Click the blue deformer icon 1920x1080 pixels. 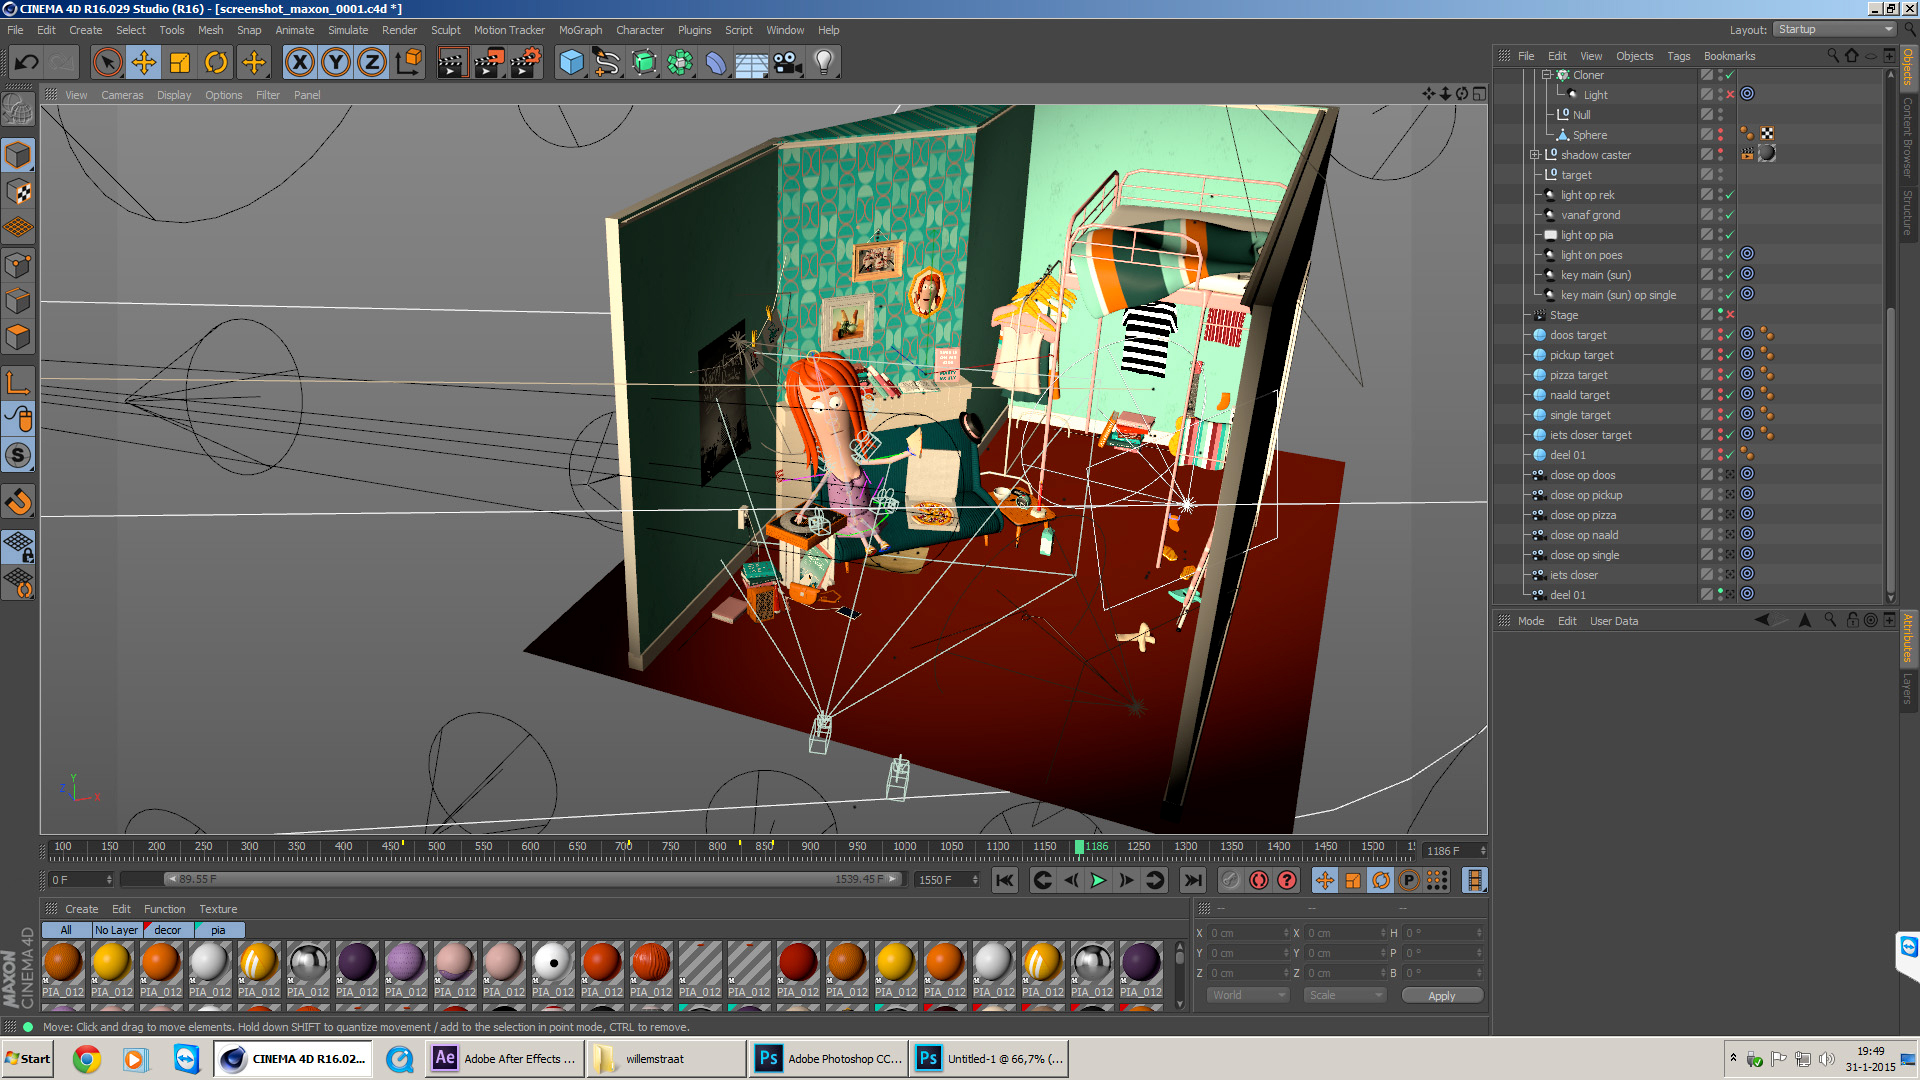pos(716,63)
